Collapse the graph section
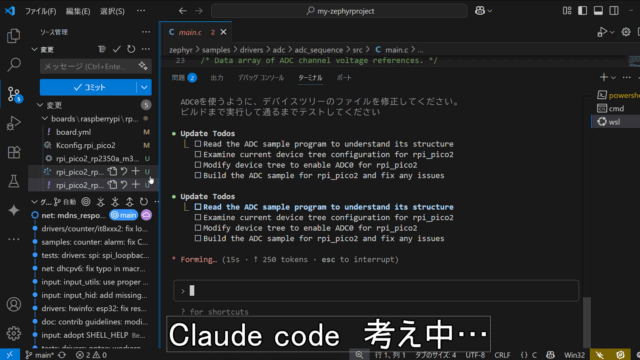Viewport: 640px width, 360px height. 35,202
